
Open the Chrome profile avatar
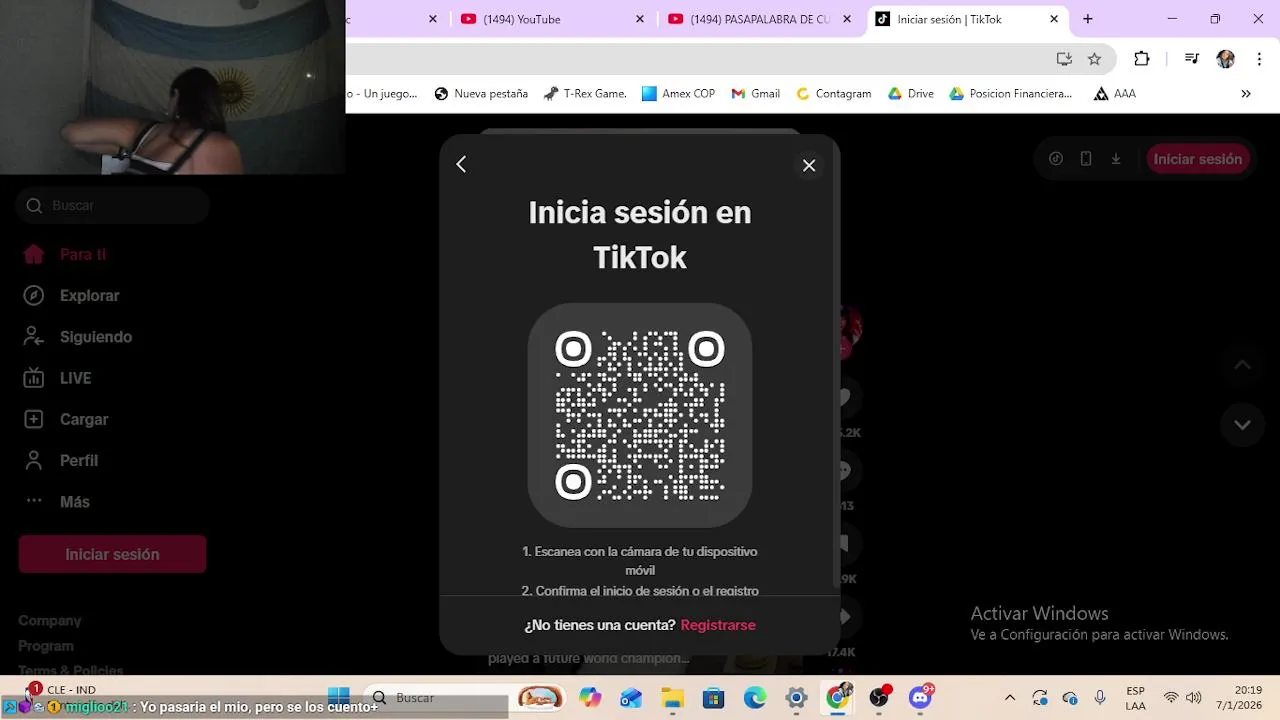(1225, 59)
